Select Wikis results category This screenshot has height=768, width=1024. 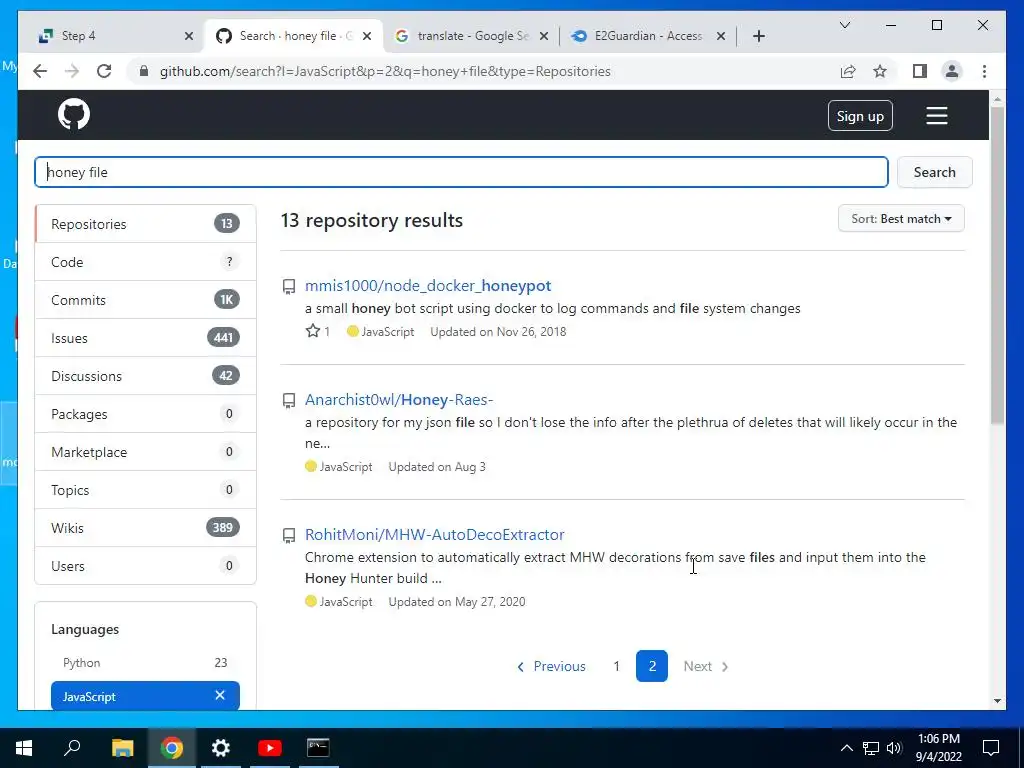145,528
